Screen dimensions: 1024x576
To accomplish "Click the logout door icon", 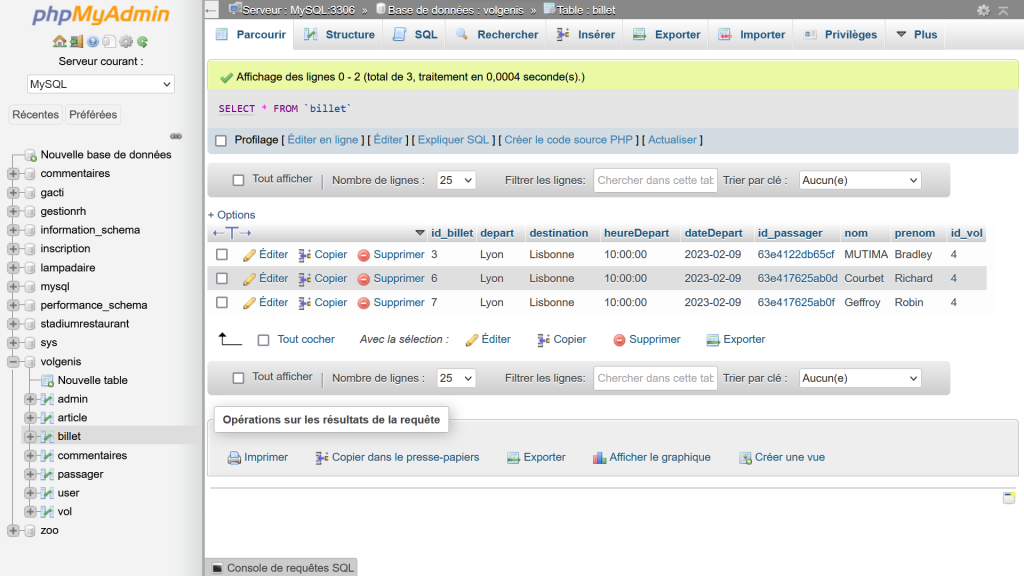I will [x=76, y=42].
